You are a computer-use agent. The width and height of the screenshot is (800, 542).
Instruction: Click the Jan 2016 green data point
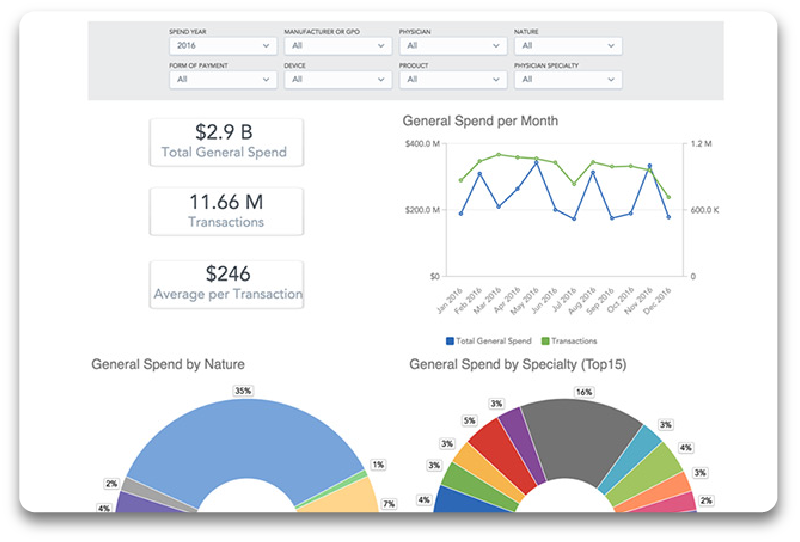[461, 180]
